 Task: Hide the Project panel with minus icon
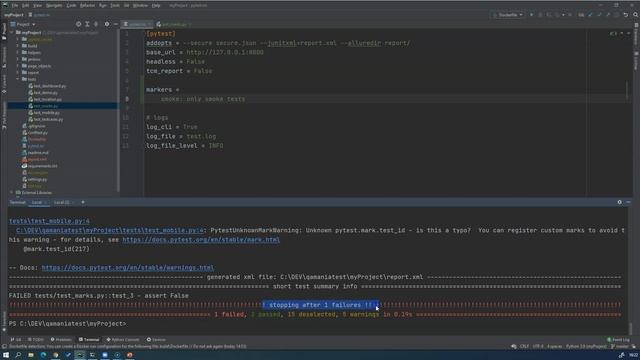(x=116, y=24)
